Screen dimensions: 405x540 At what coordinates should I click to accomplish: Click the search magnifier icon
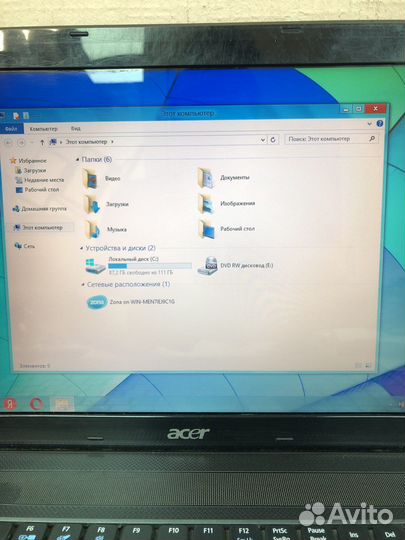coord(372,138)
